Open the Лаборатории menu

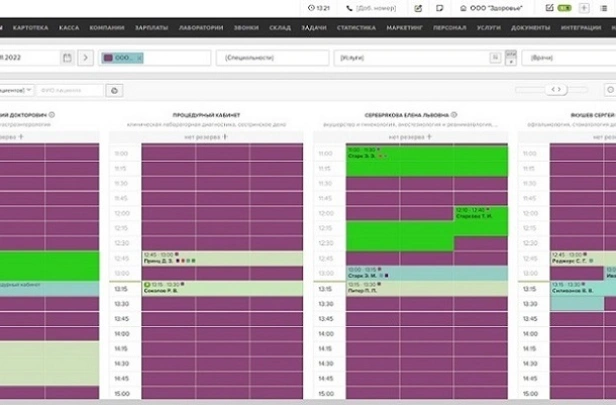201,28
